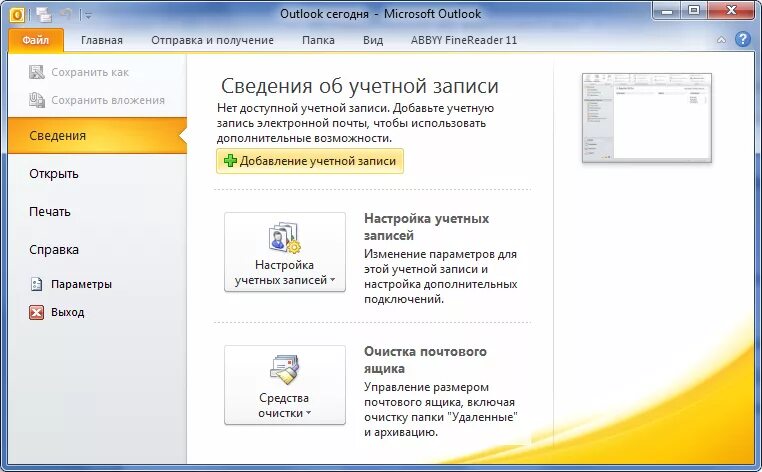Screen dimensions: 762x472
Task: Open Outlook help via the question mark icon
Action: click(x=743, y=39)
